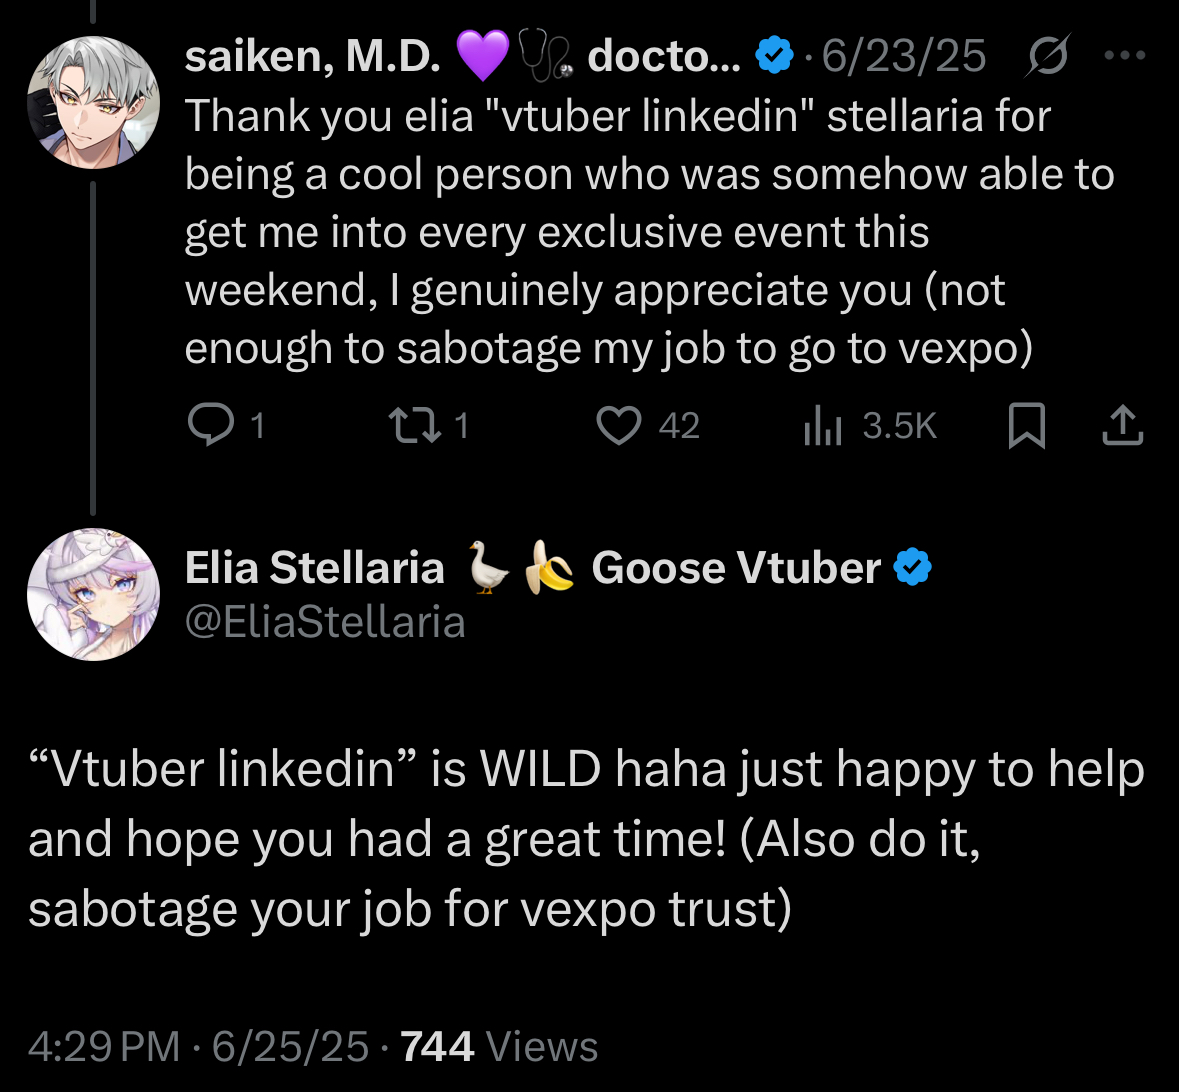Tap the saiken, M.D. display name
Viewport: 1179px width, 1092px height.
(x=312, y=56)
